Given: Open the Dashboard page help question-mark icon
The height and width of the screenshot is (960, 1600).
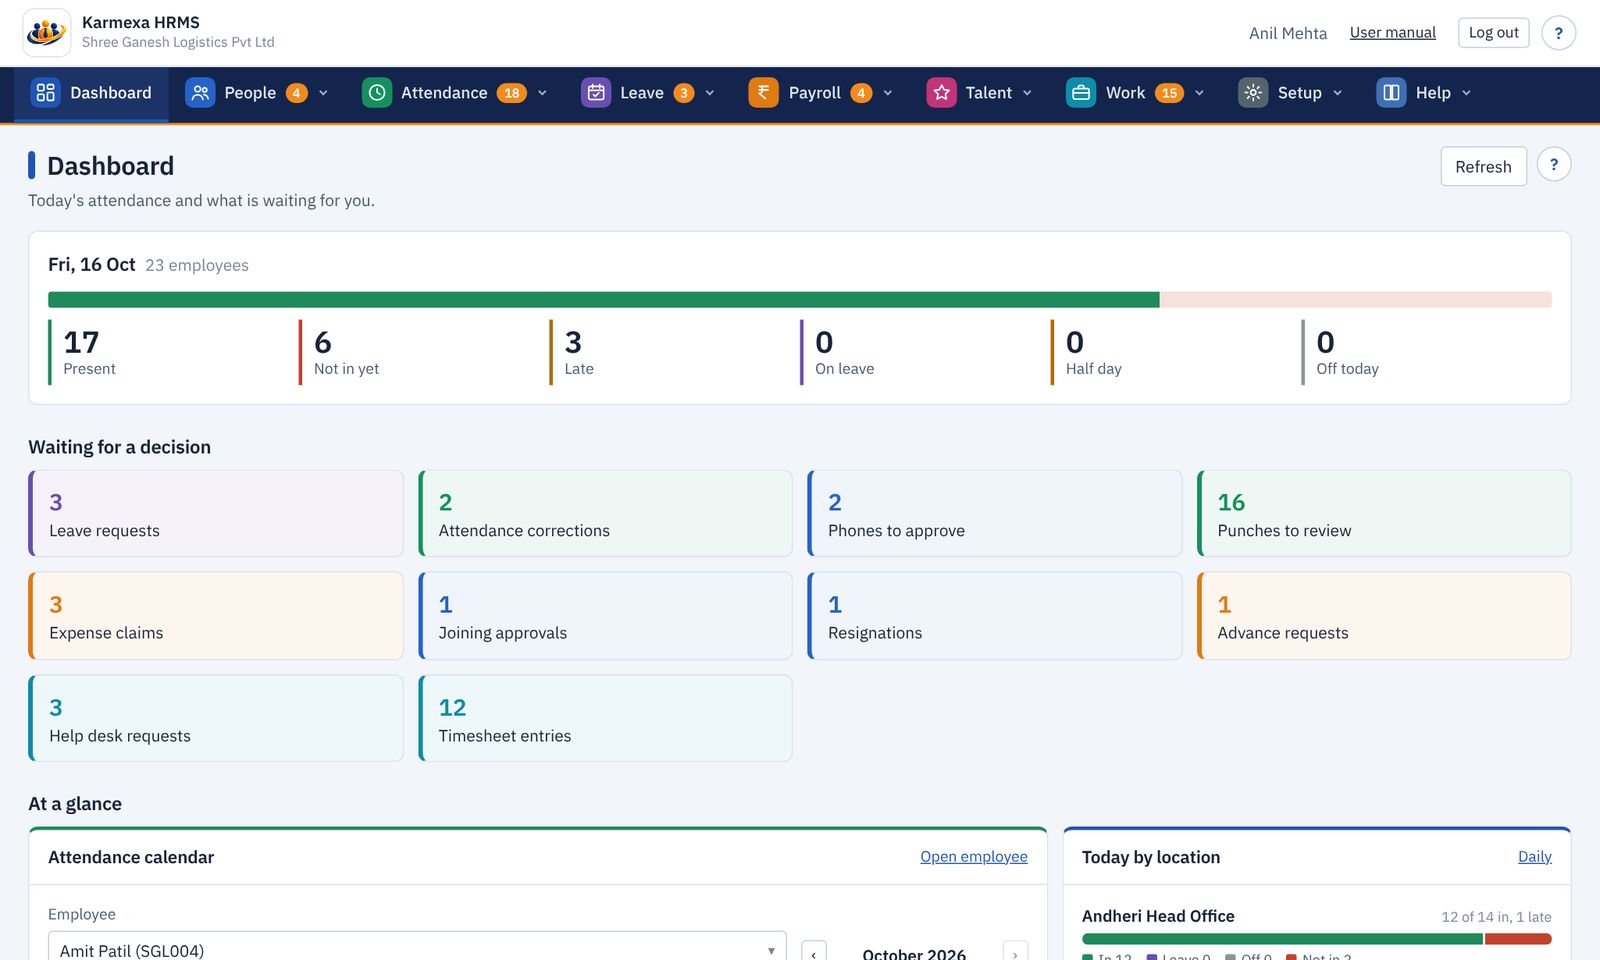Looking at the screenshot, I should [1554, 165].
